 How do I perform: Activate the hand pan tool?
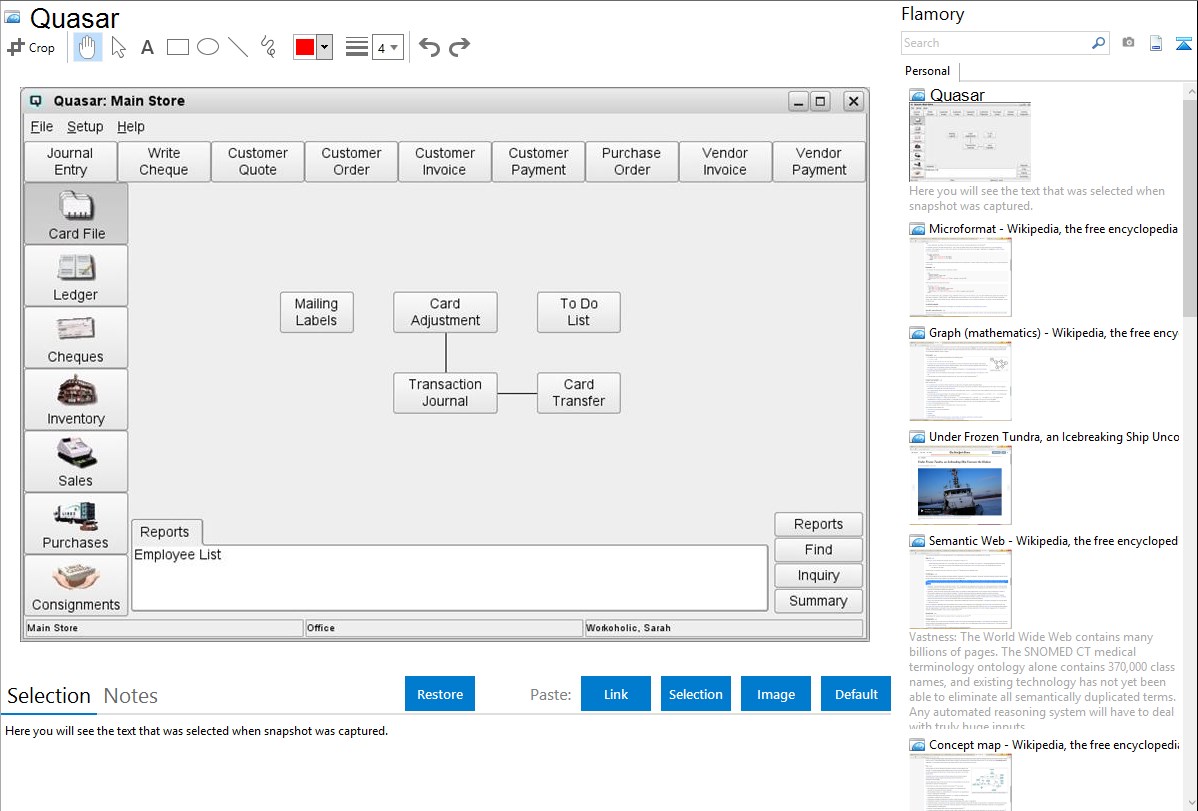tap(88, 47)
